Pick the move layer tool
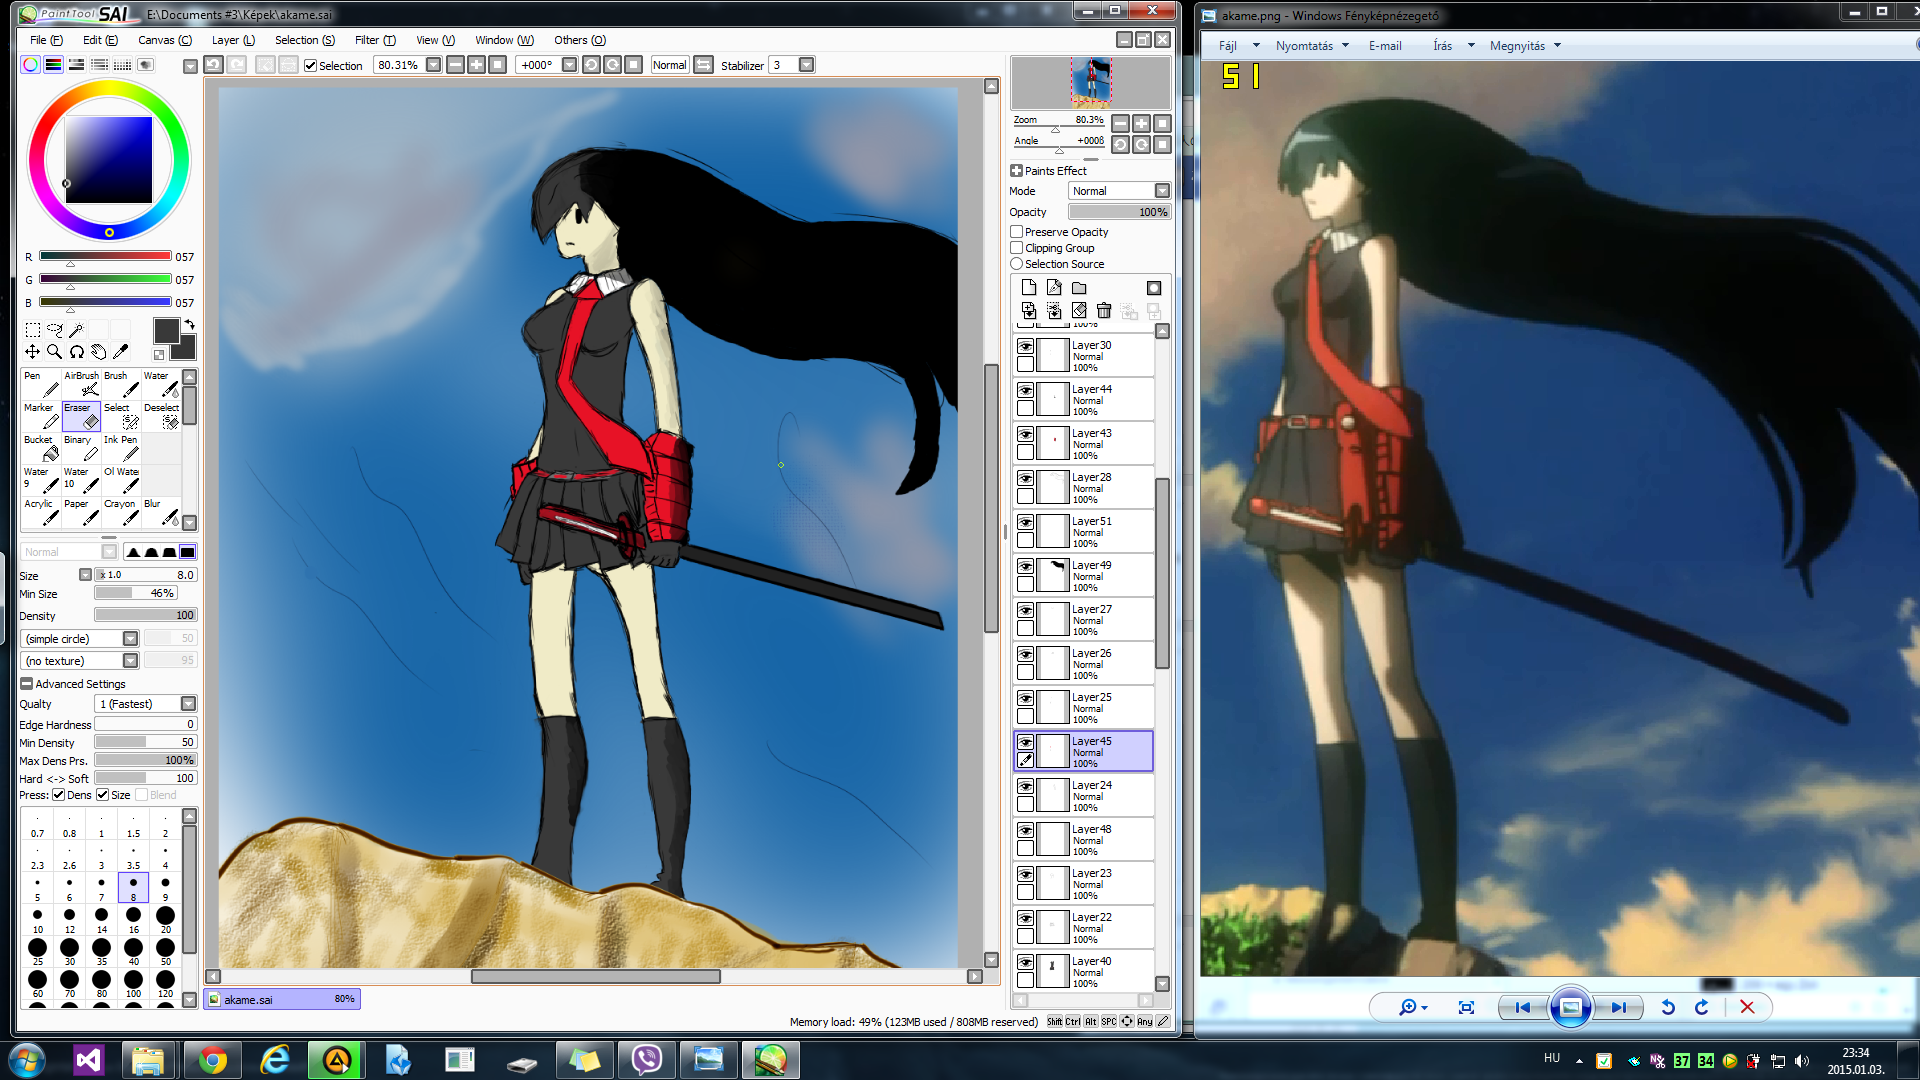The width and height of the screenshot is (1920, 1080). tap(32, 352)
